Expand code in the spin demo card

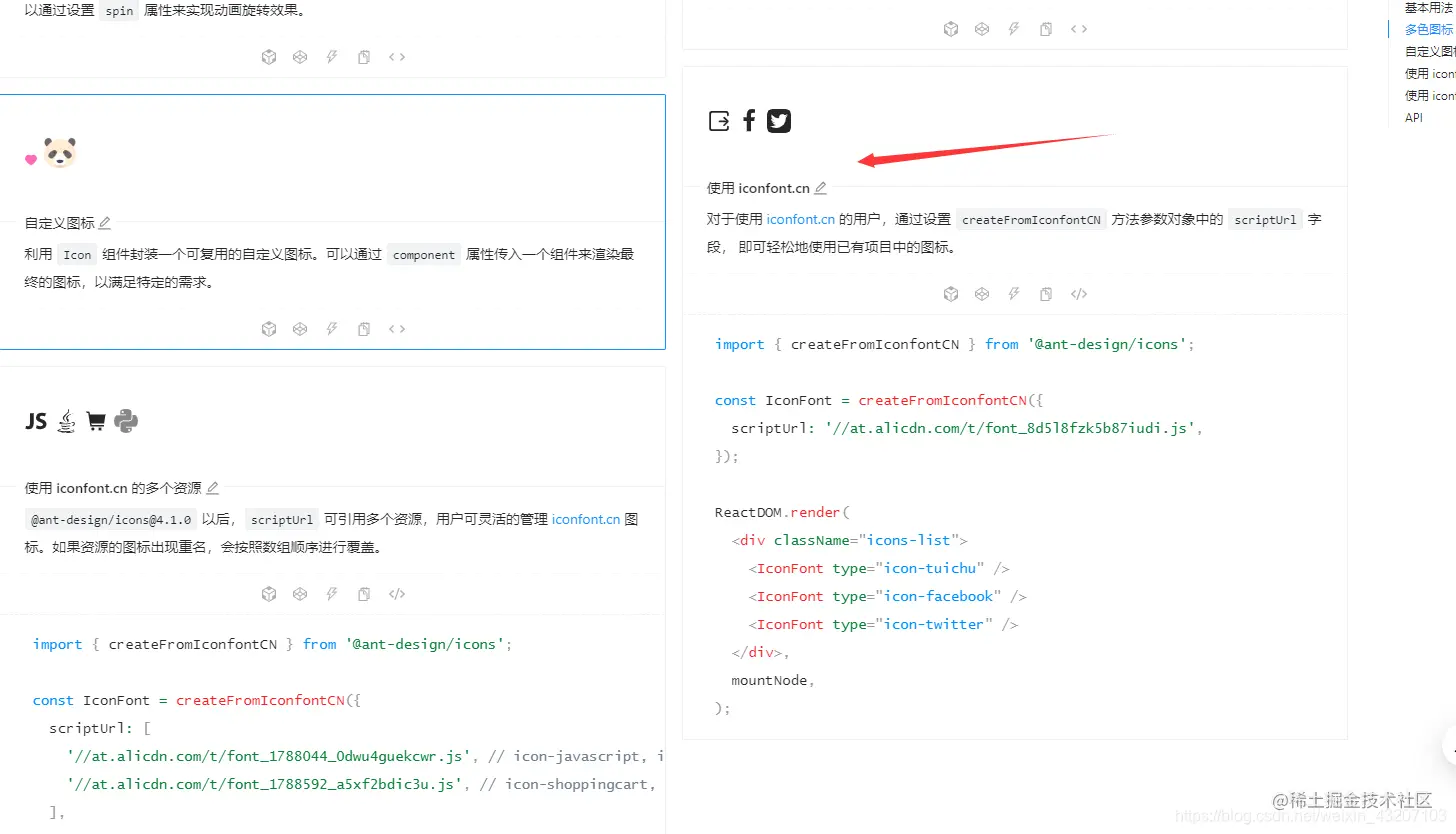point(397,57)
